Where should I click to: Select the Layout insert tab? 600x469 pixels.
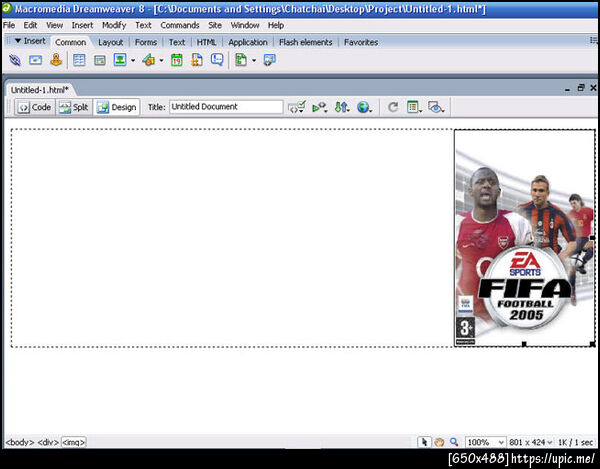(111, 42)
